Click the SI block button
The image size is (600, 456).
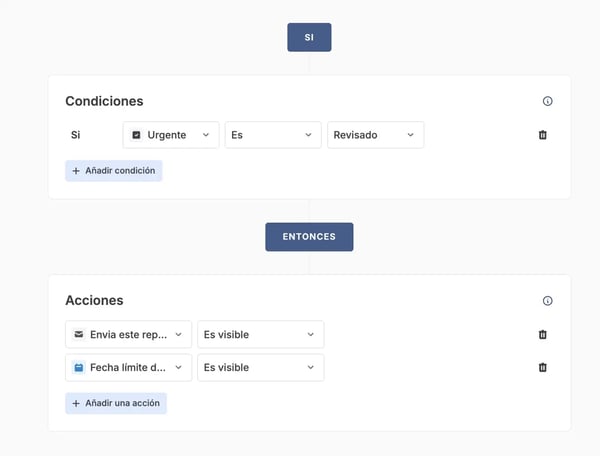coord(309,37)
